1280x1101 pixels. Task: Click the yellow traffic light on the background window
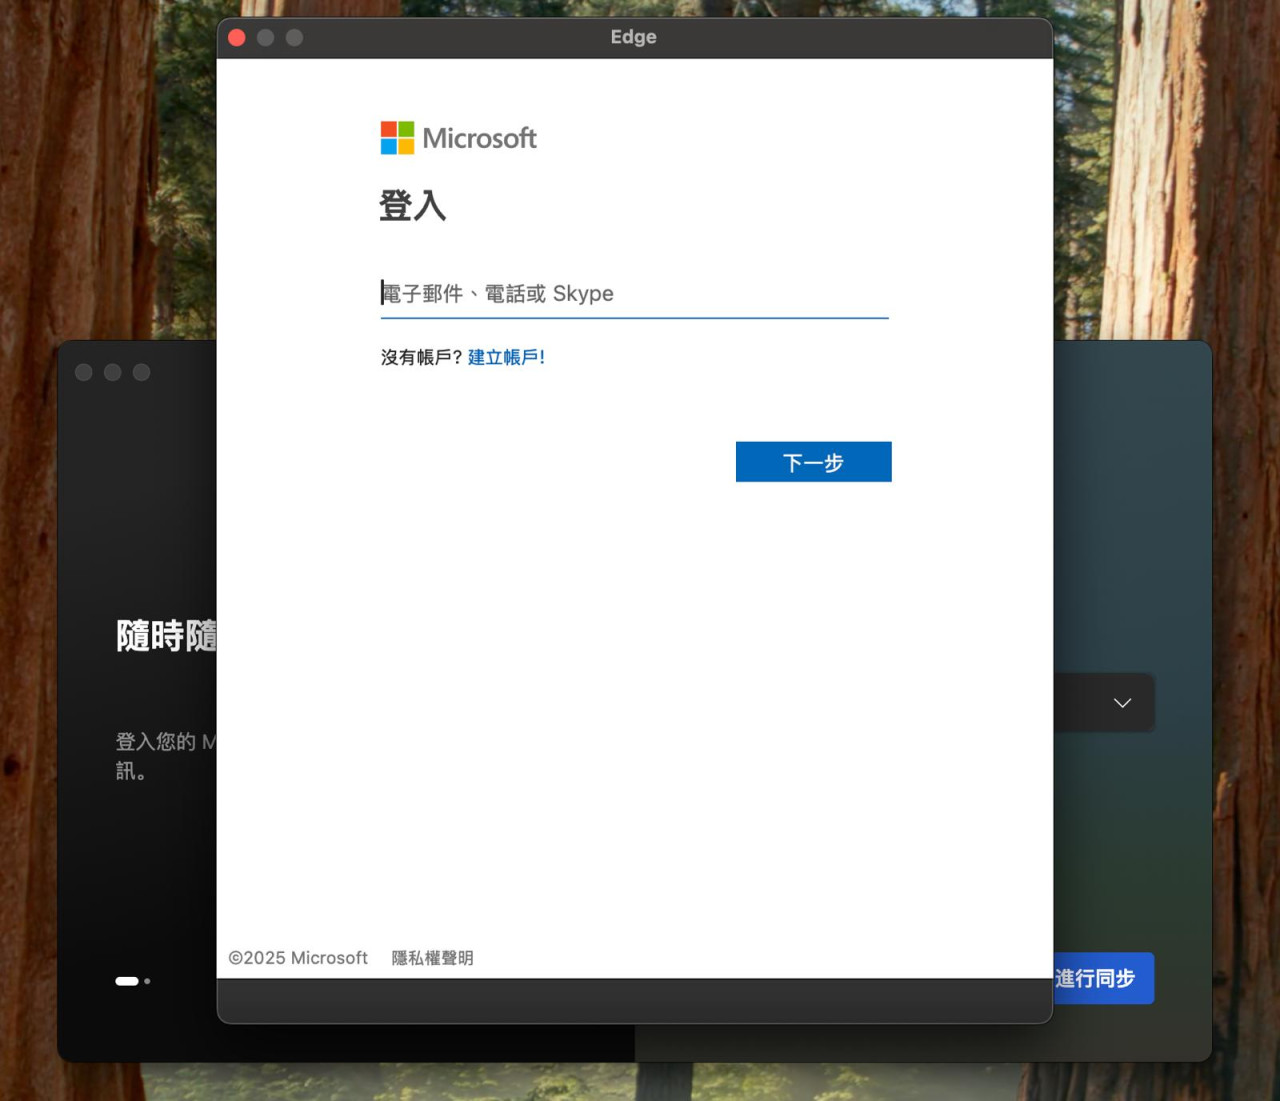tap(113, 371)
